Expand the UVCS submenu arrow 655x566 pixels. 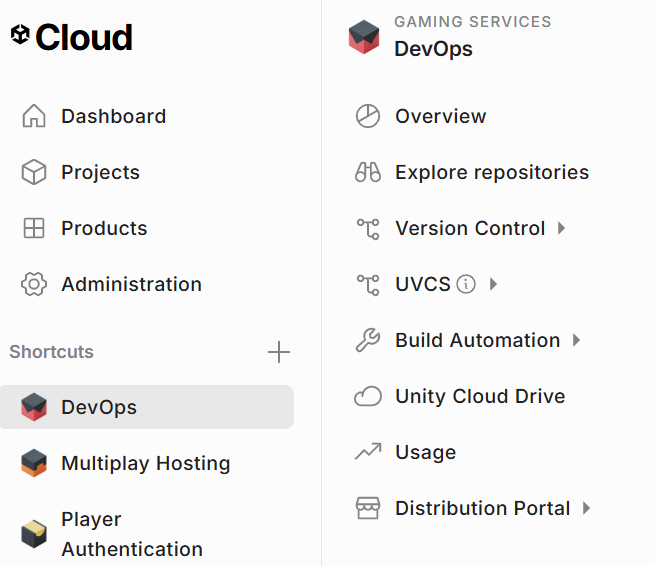(x=494, y=284)
